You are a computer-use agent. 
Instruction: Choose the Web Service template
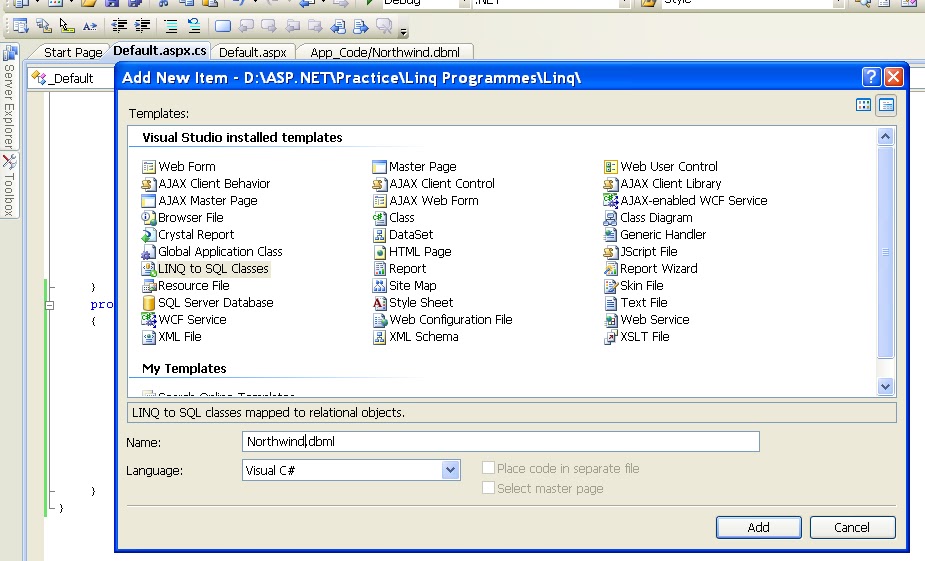[x=647, y=320]
